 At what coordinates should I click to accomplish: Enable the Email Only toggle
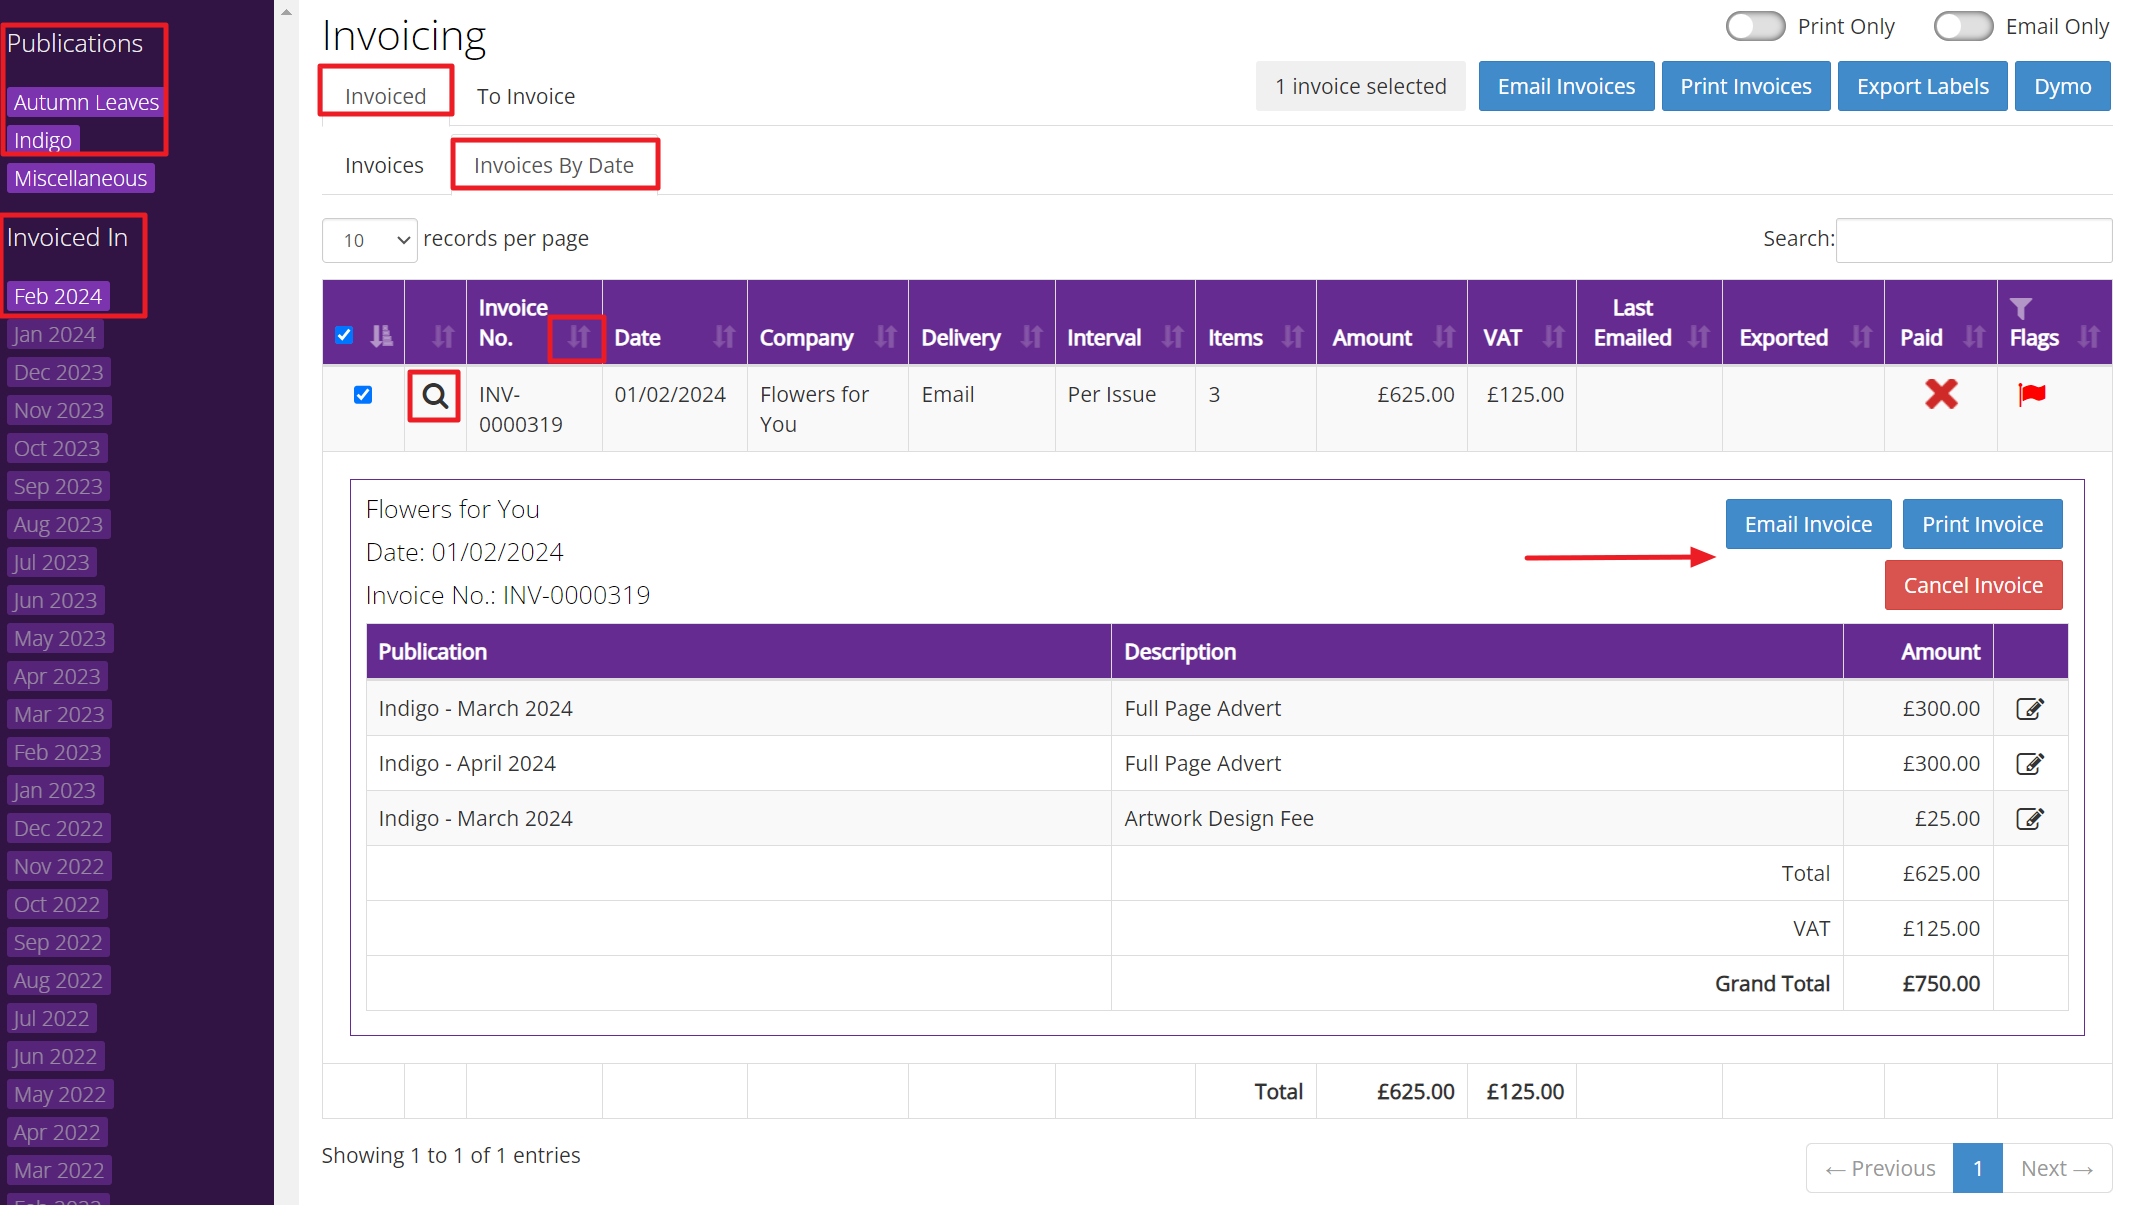pos(1963,26)
